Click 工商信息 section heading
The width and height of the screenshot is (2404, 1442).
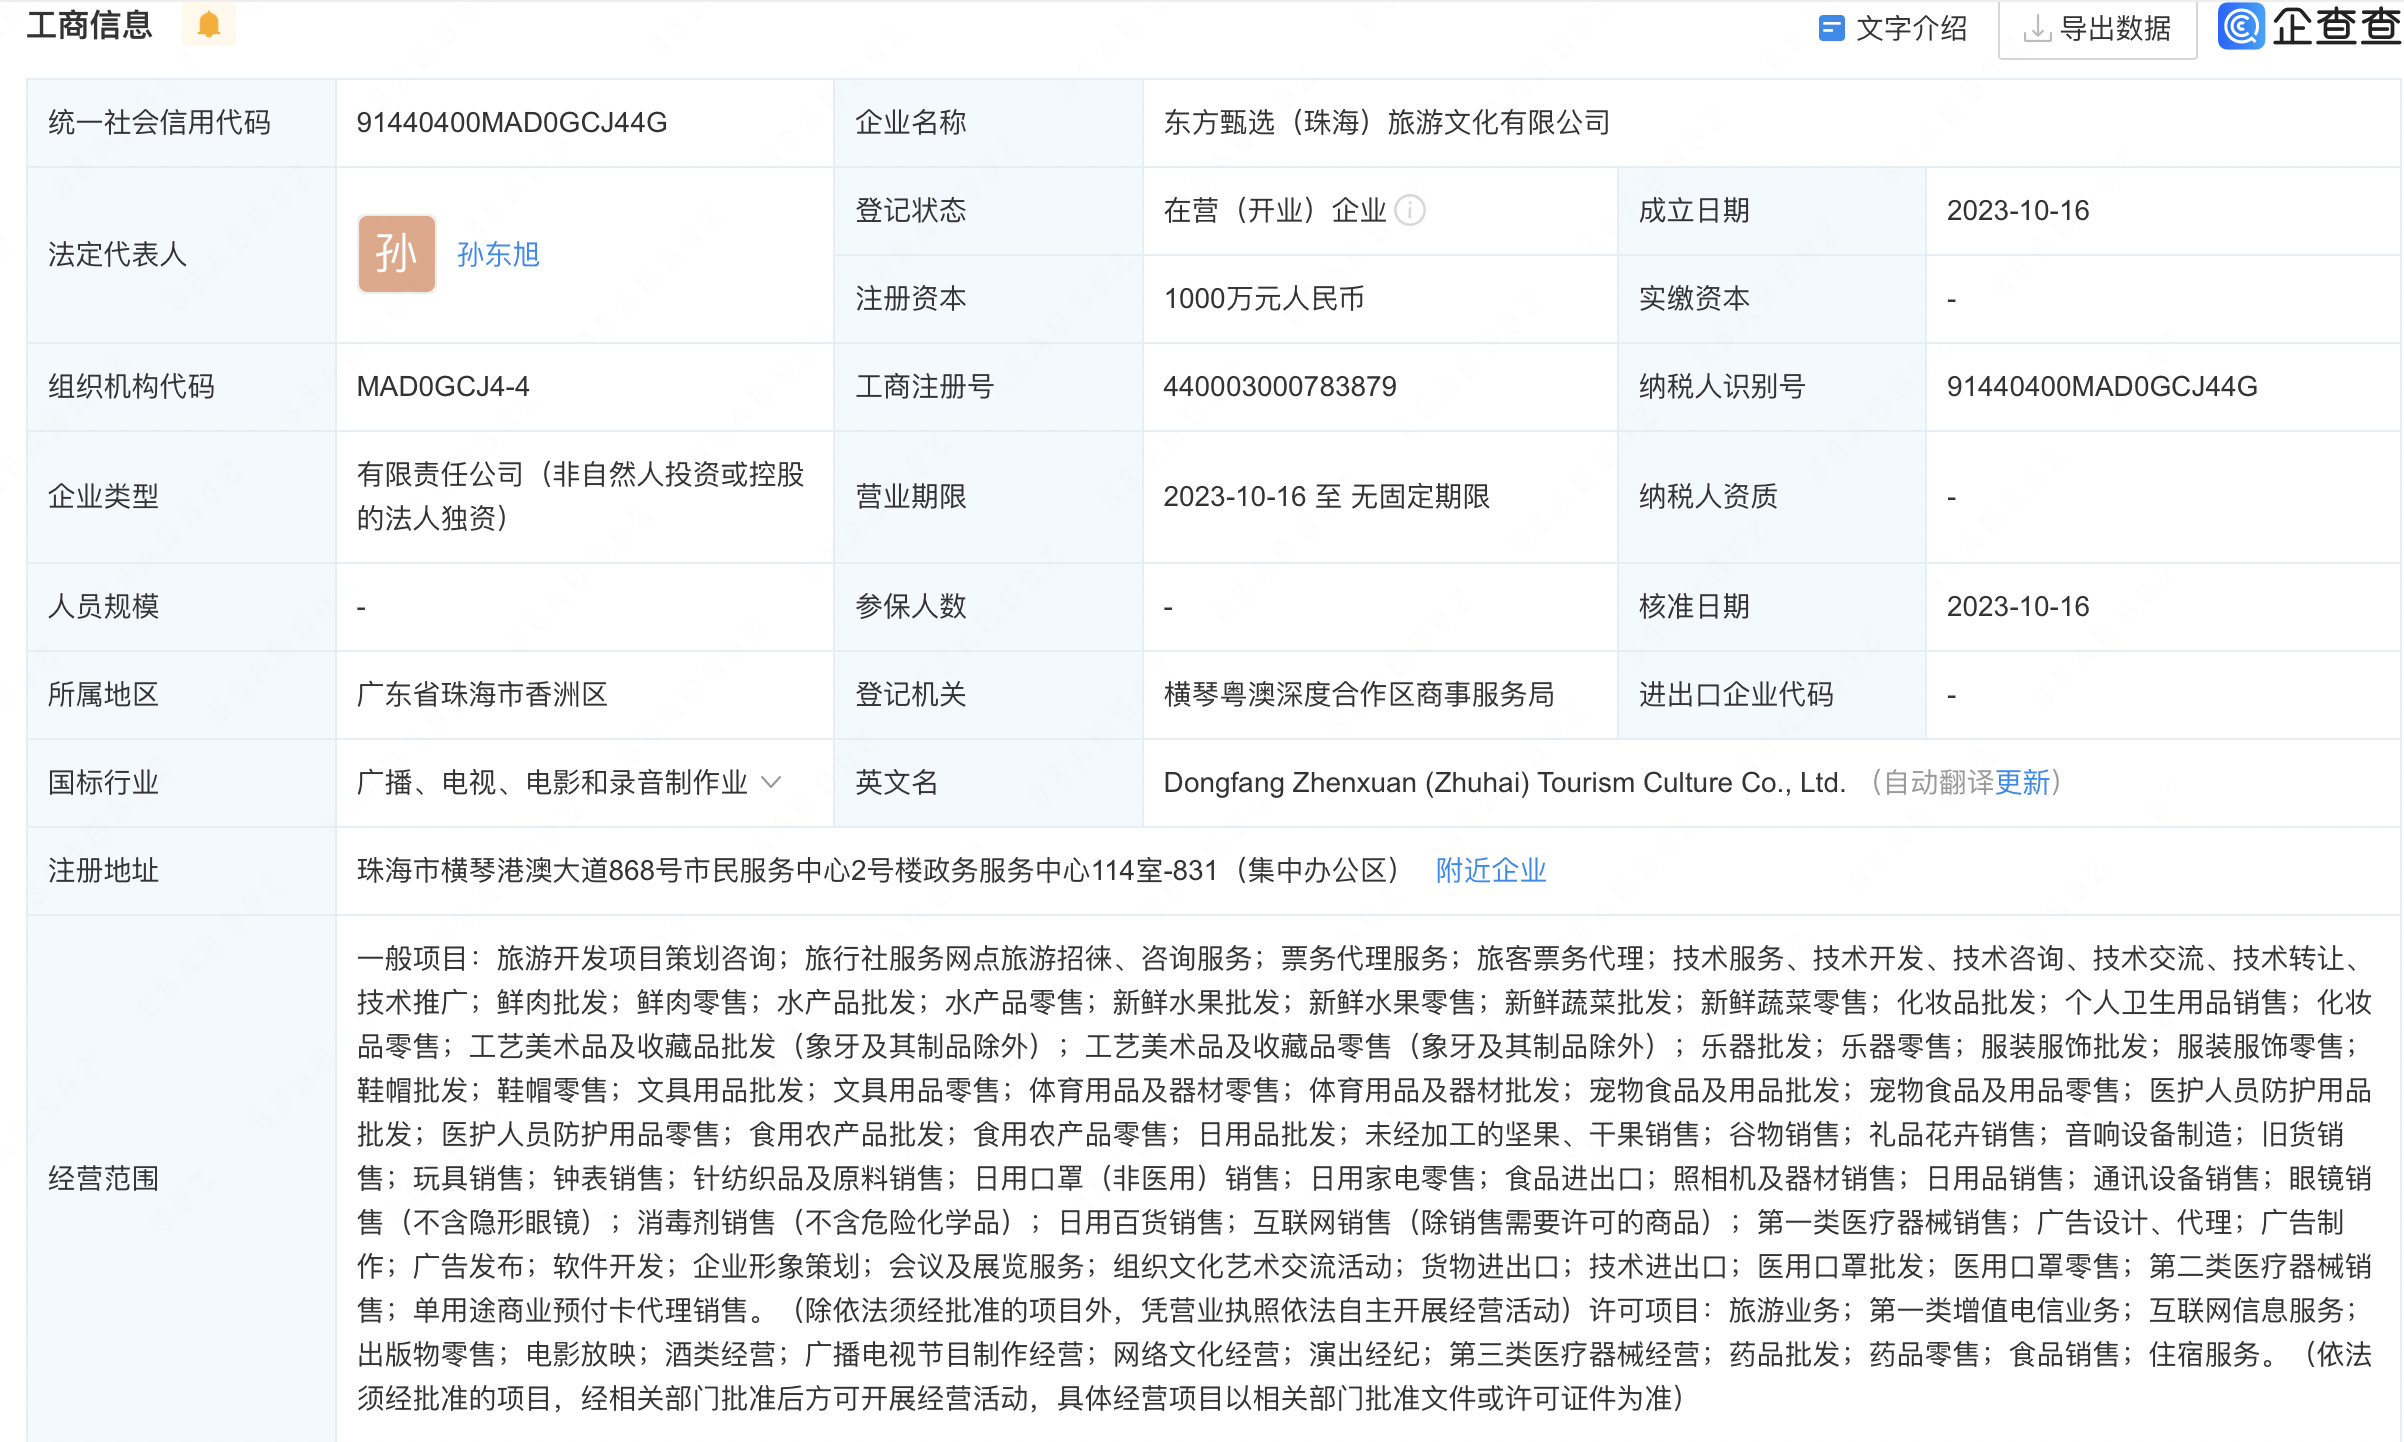90,25
